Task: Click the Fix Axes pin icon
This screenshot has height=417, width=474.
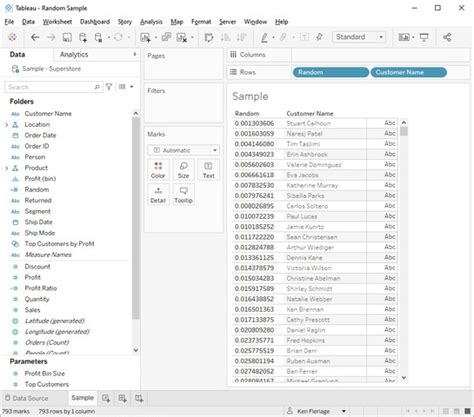Action: coord(319,37)
